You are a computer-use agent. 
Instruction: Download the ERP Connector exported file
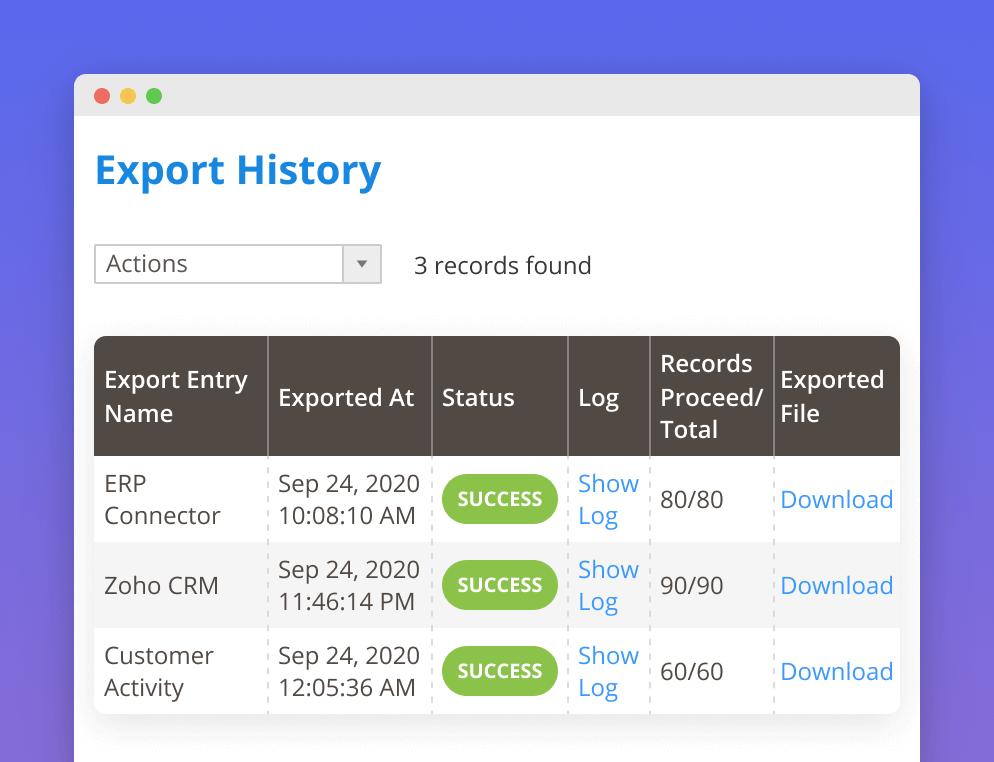pos(836,499)
